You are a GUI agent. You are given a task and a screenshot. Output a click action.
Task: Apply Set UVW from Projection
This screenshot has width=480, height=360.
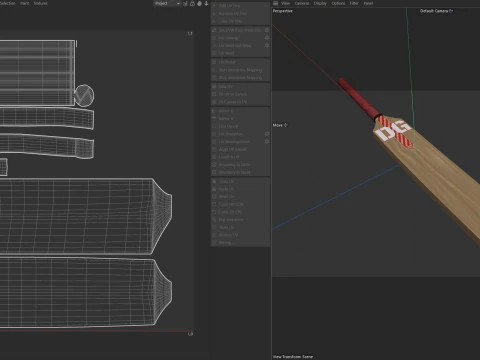[x=237, y=30]
